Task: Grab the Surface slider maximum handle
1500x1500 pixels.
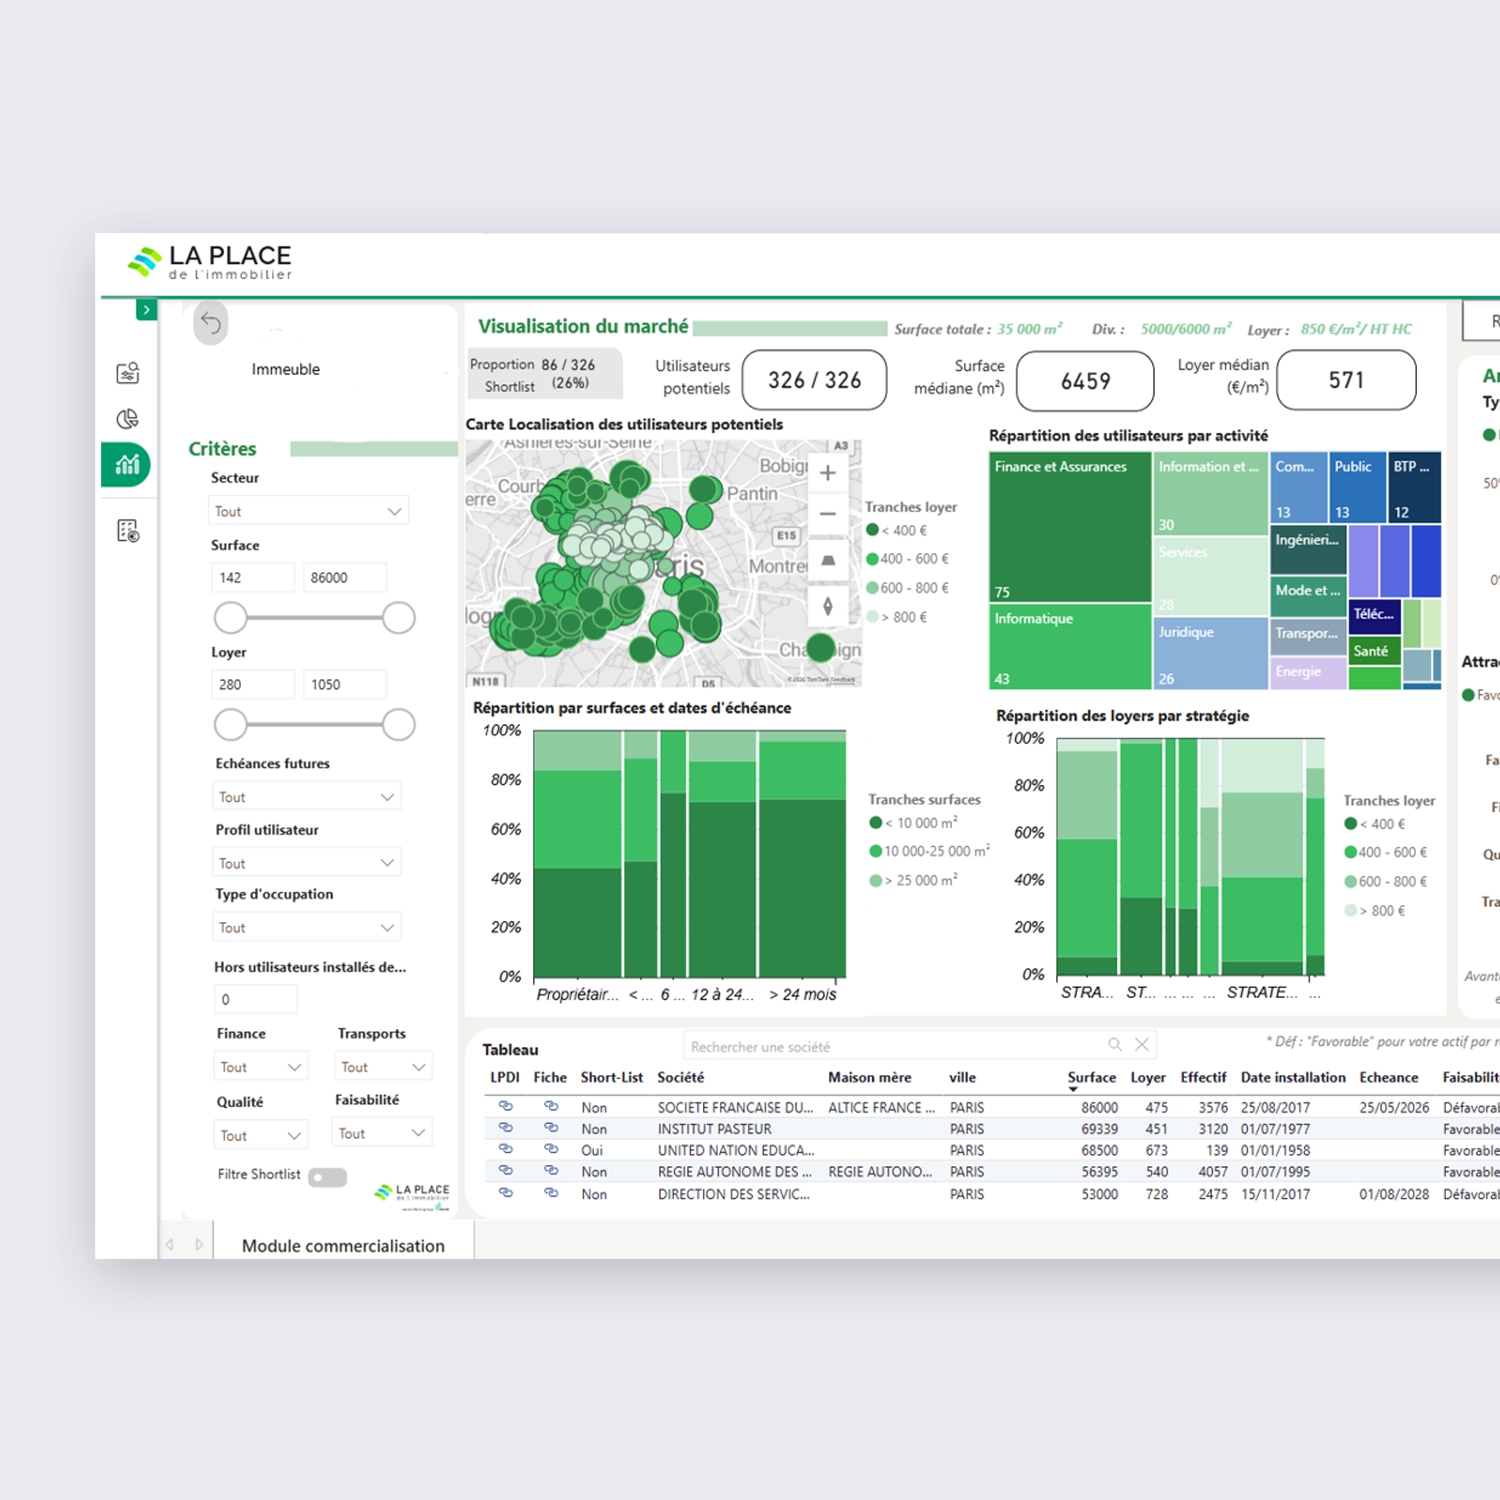Action: click(x=399, y=618)
